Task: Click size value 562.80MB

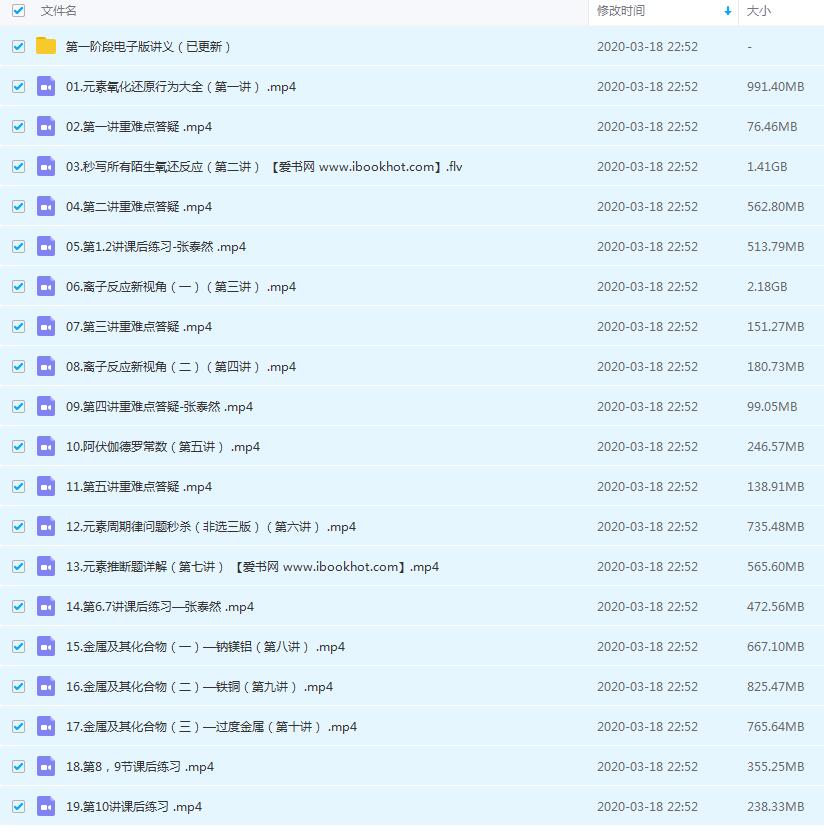Action: (775, 207)
